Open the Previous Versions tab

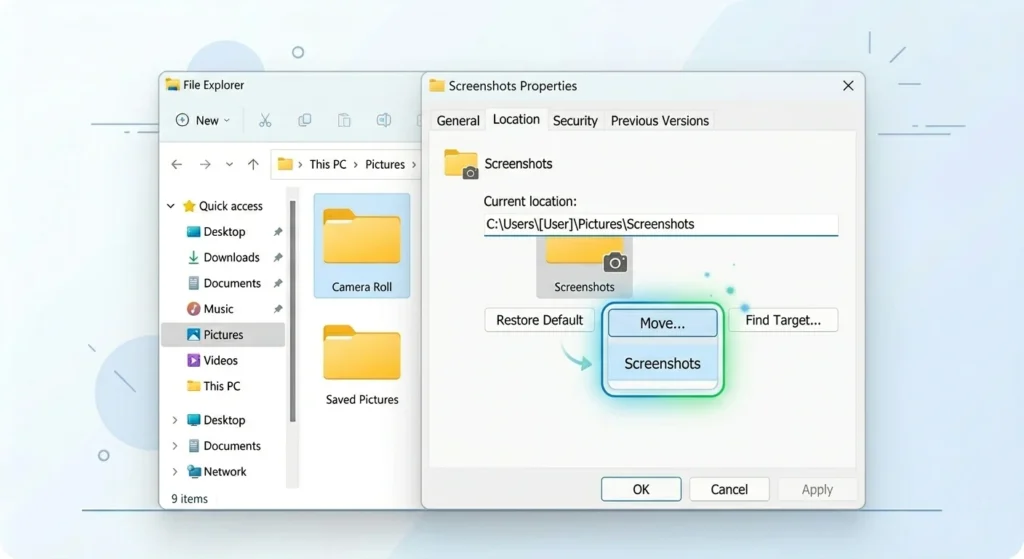(x=660, y=121)
